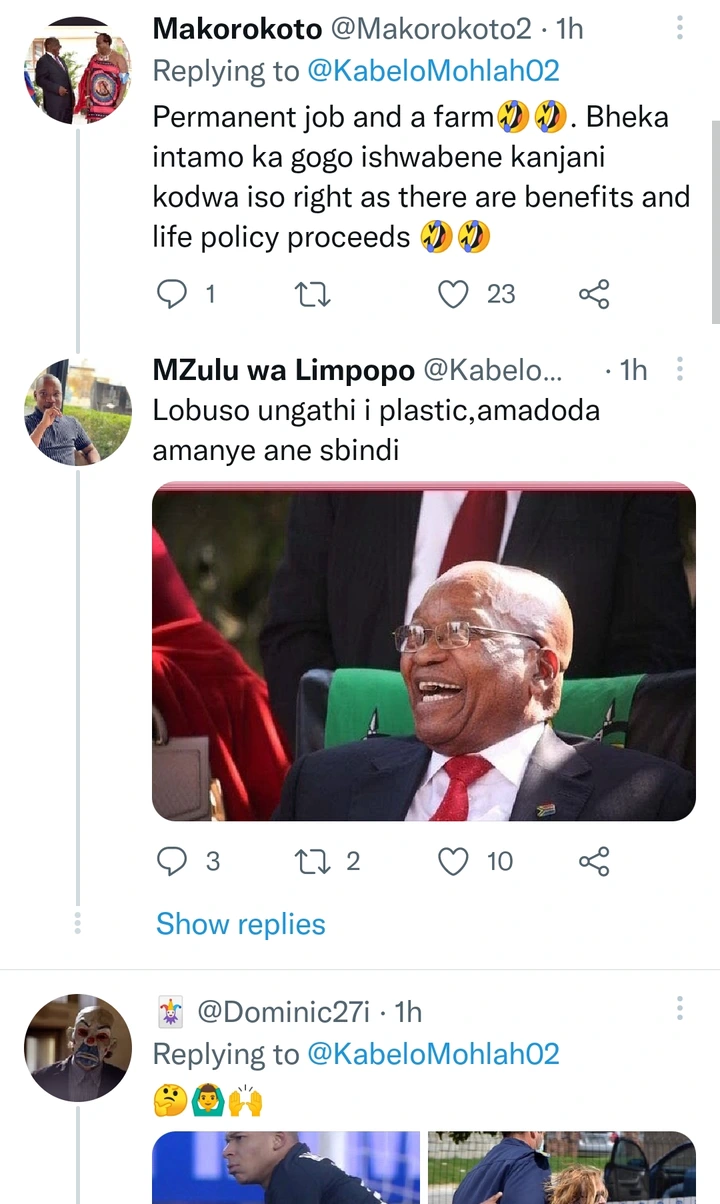Share MZulu wa Limpopo's tweet
Image resolution: width=720 pixels, height=1204 pixels.
(x=594, y=861)
